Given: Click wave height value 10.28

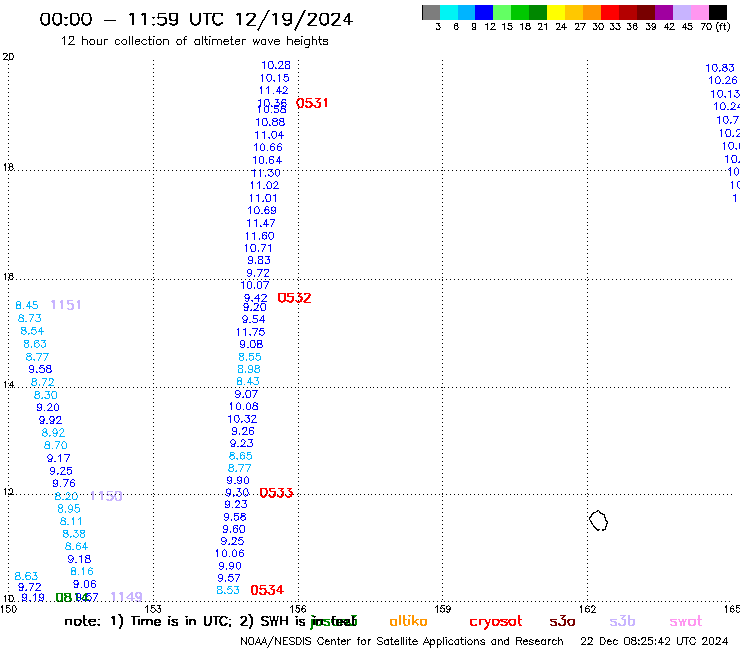Looking at the screenshot, I should (x=276, y=65).
